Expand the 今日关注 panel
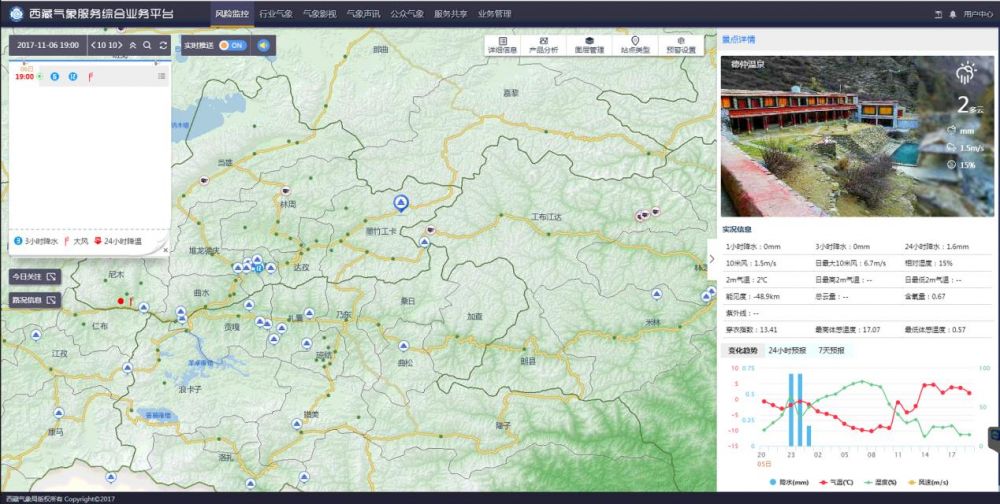The height and width of the screenshot is (504, 1000). point(35,276)
